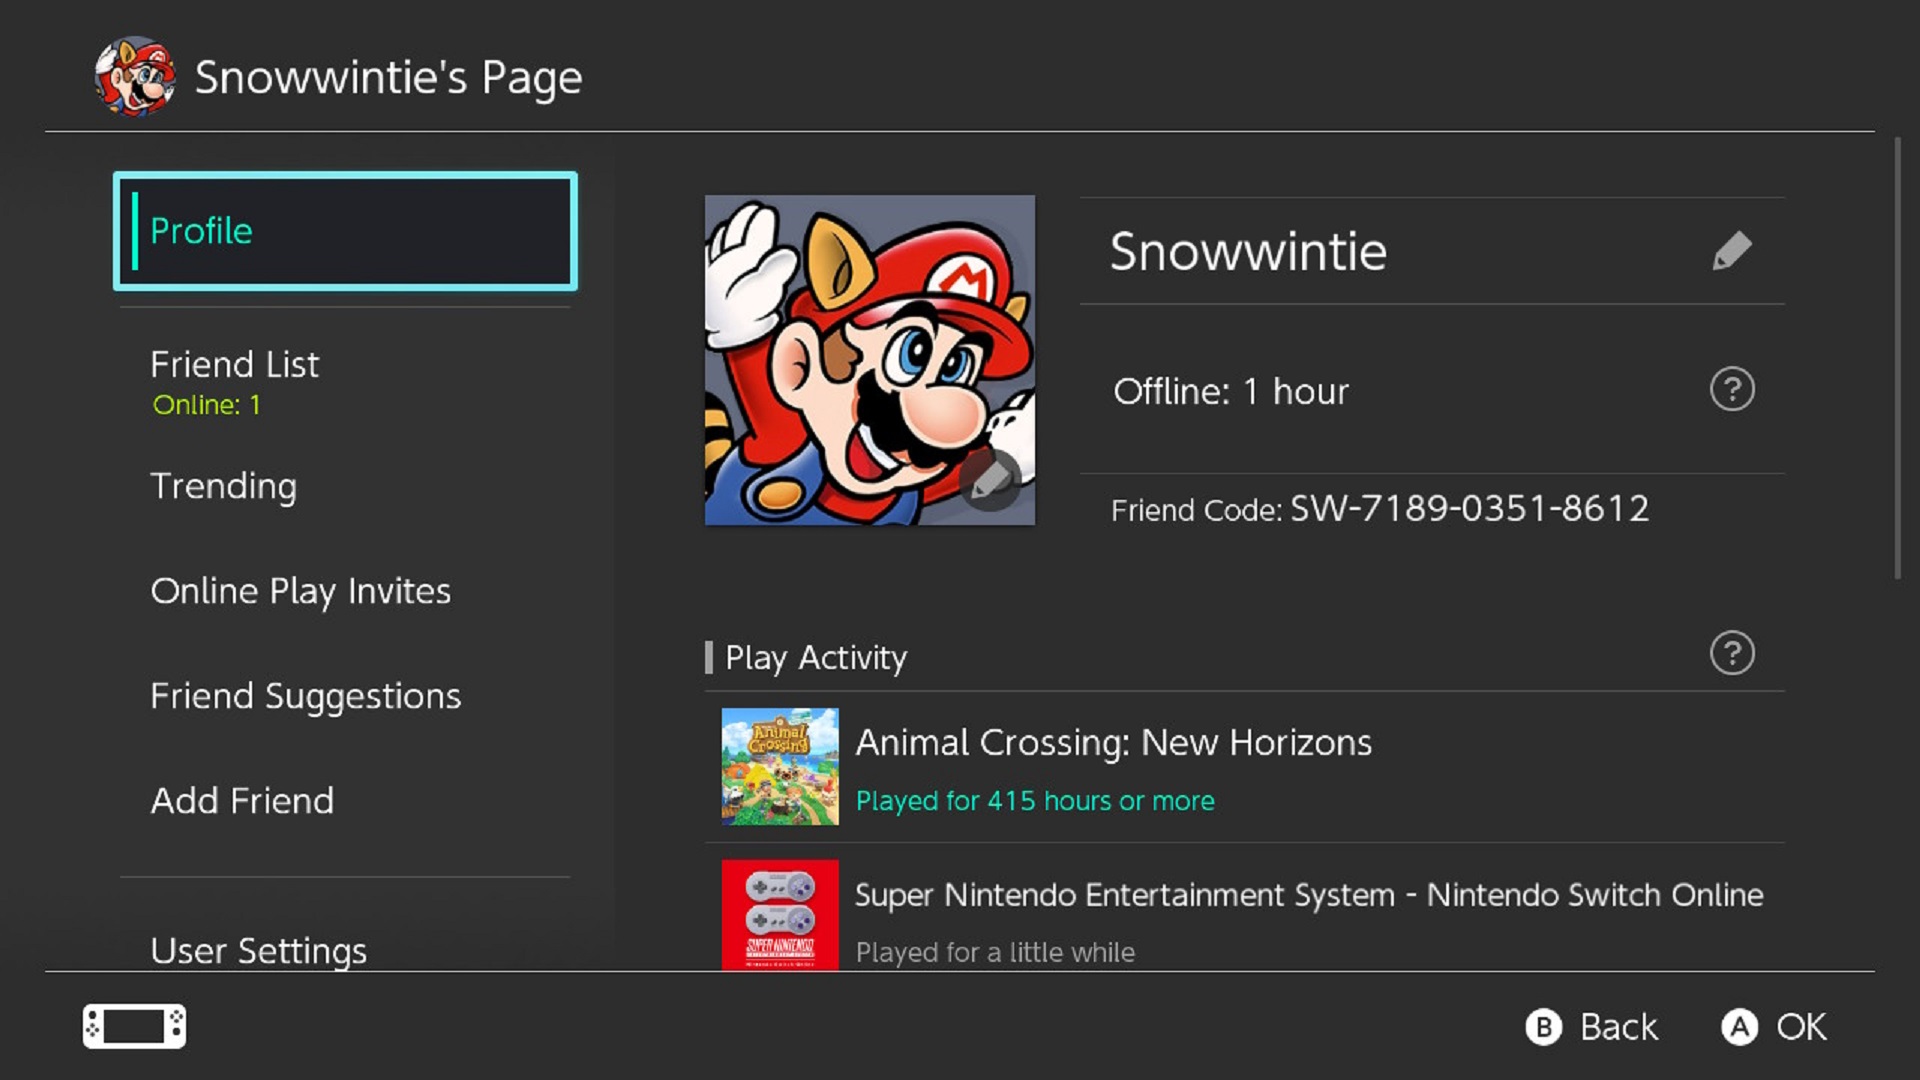Viewport: 1920px width, 1080px height.
Task: Select the A OK button icon
Action: point(1742,1026)
